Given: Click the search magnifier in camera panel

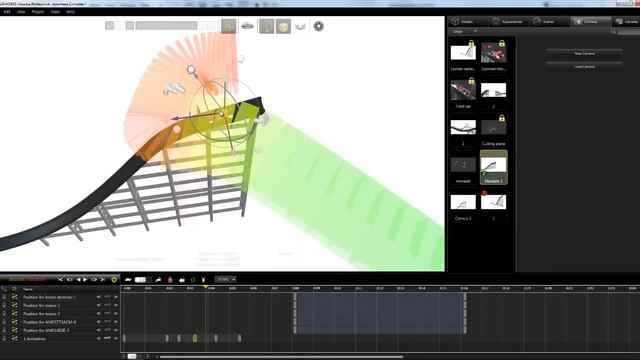Looking at the screenshot, I should 613,31.
